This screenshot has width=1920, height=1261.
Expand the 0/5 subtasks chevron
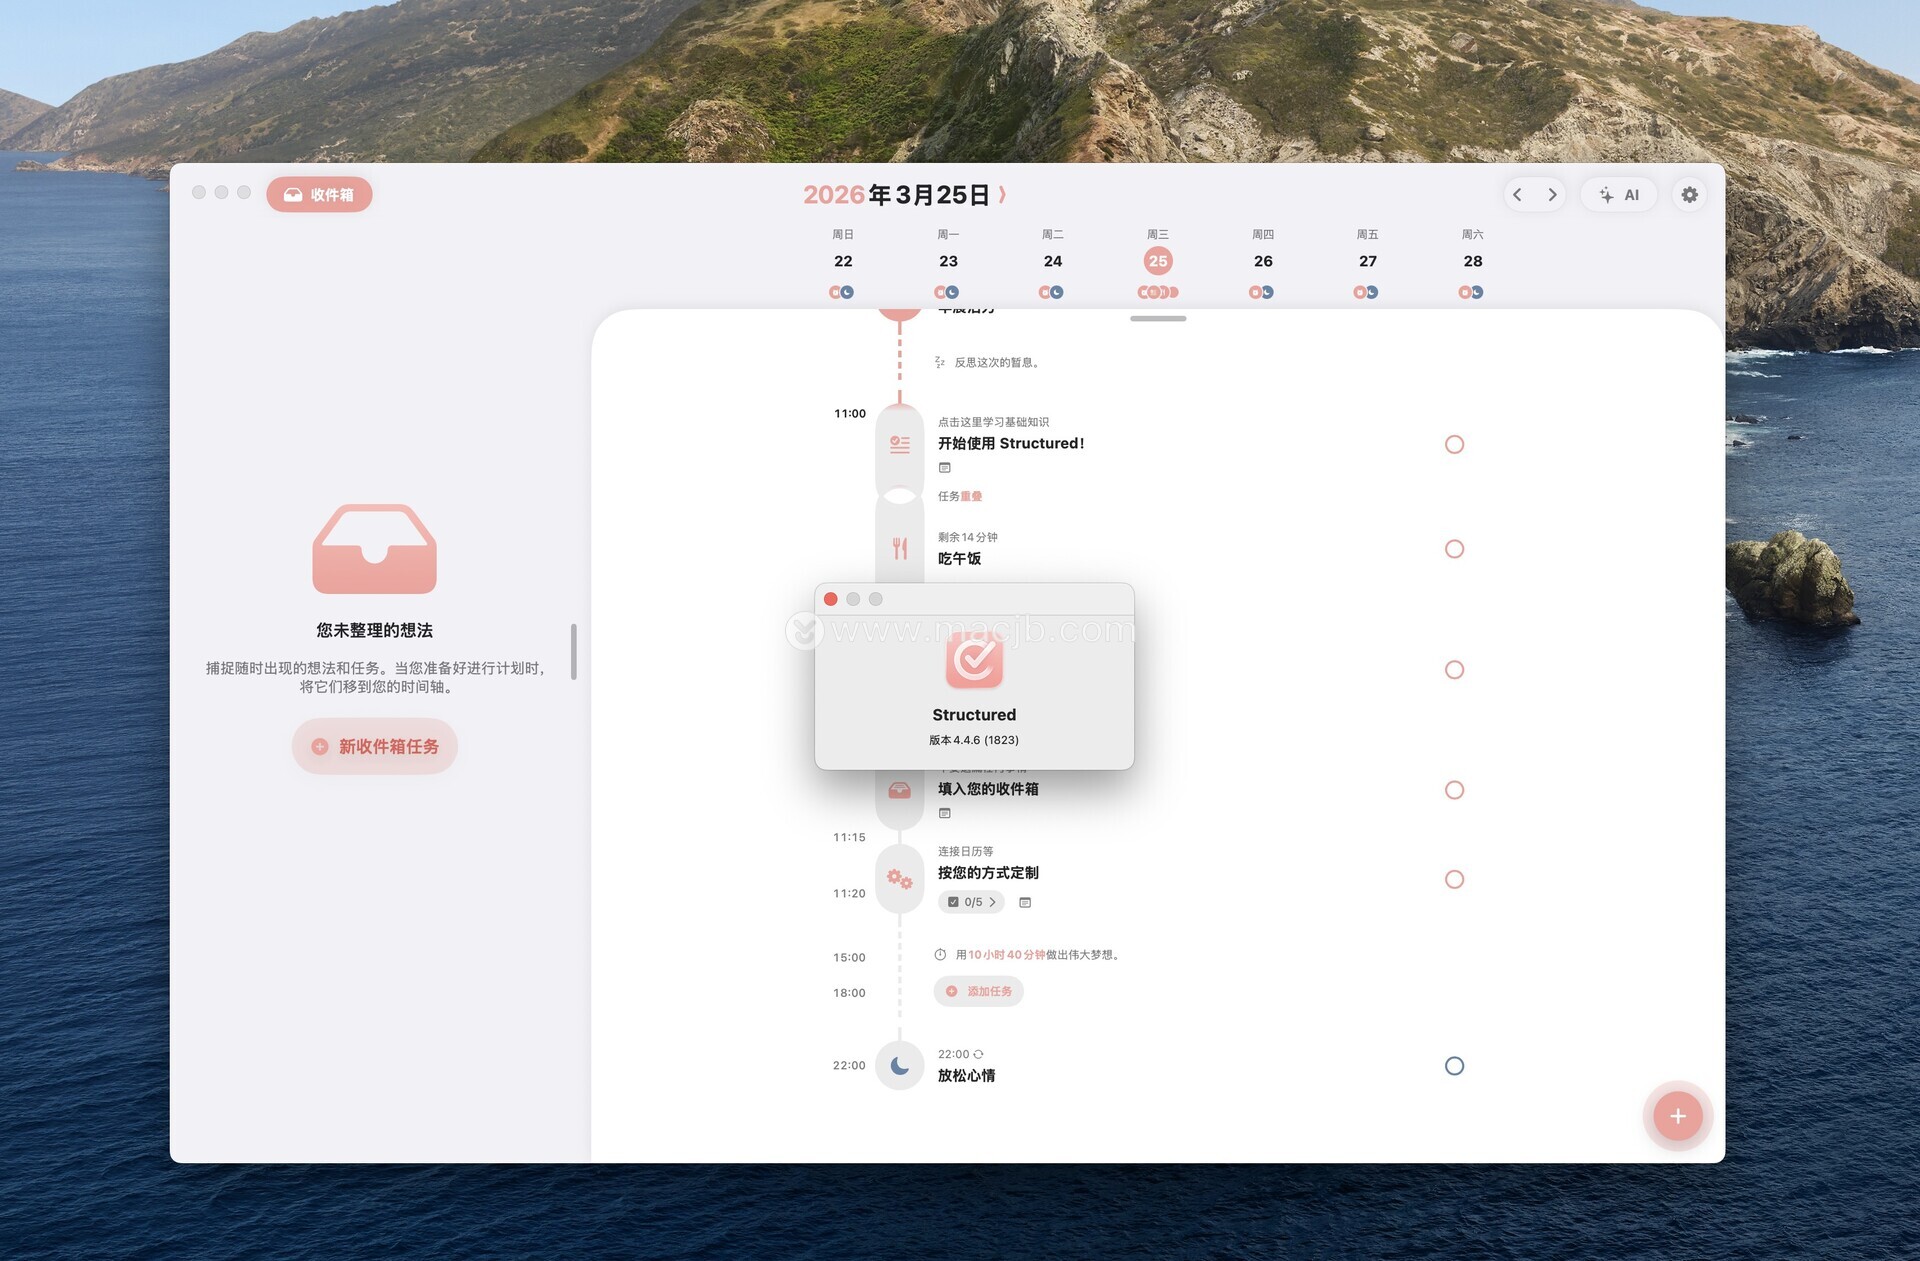(x=992, y=902)
